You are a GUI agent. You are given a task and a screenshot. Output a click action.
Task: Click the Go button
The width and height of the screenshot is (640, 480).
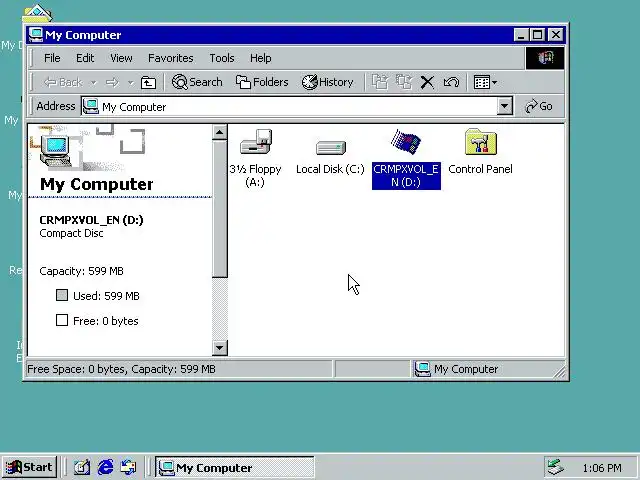(x=539, y=106)
